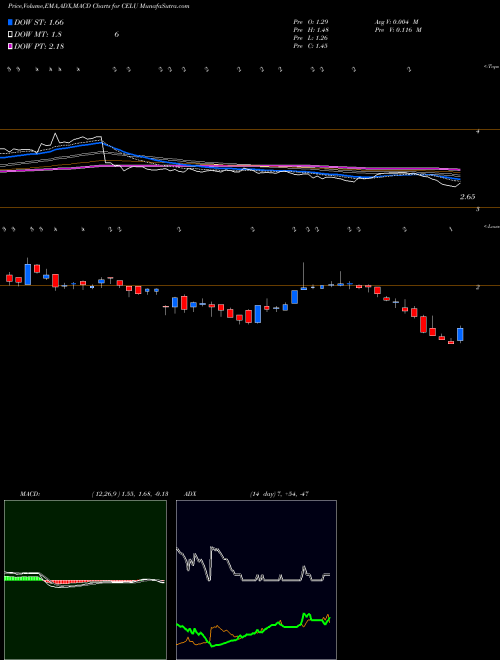Click the Pre C: 1.43 value
The height and width of the screenshot is (660, 500).
pos(311,46)
